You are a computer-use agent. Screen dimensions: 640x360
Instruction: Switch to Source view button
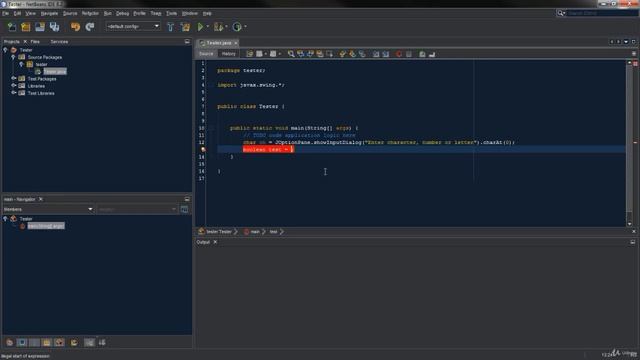[x=206, y=54]
